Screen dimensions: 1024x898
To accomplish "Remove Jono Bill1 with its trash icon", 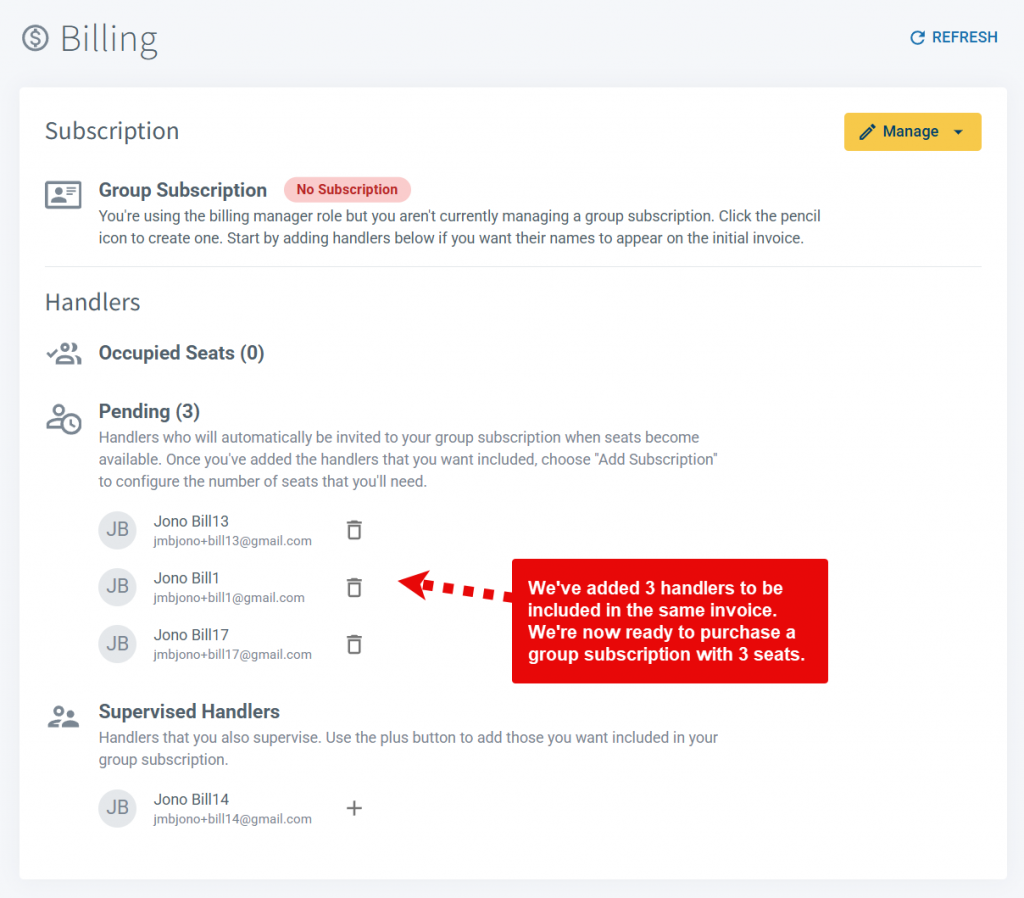I will coord(354,587).
